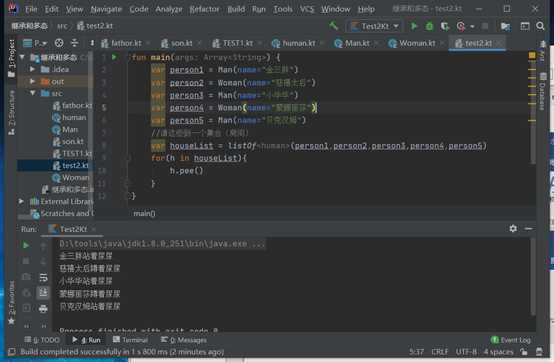Toggle scroll to end in the console
This screenshot has height=362, width=554.
43,293
